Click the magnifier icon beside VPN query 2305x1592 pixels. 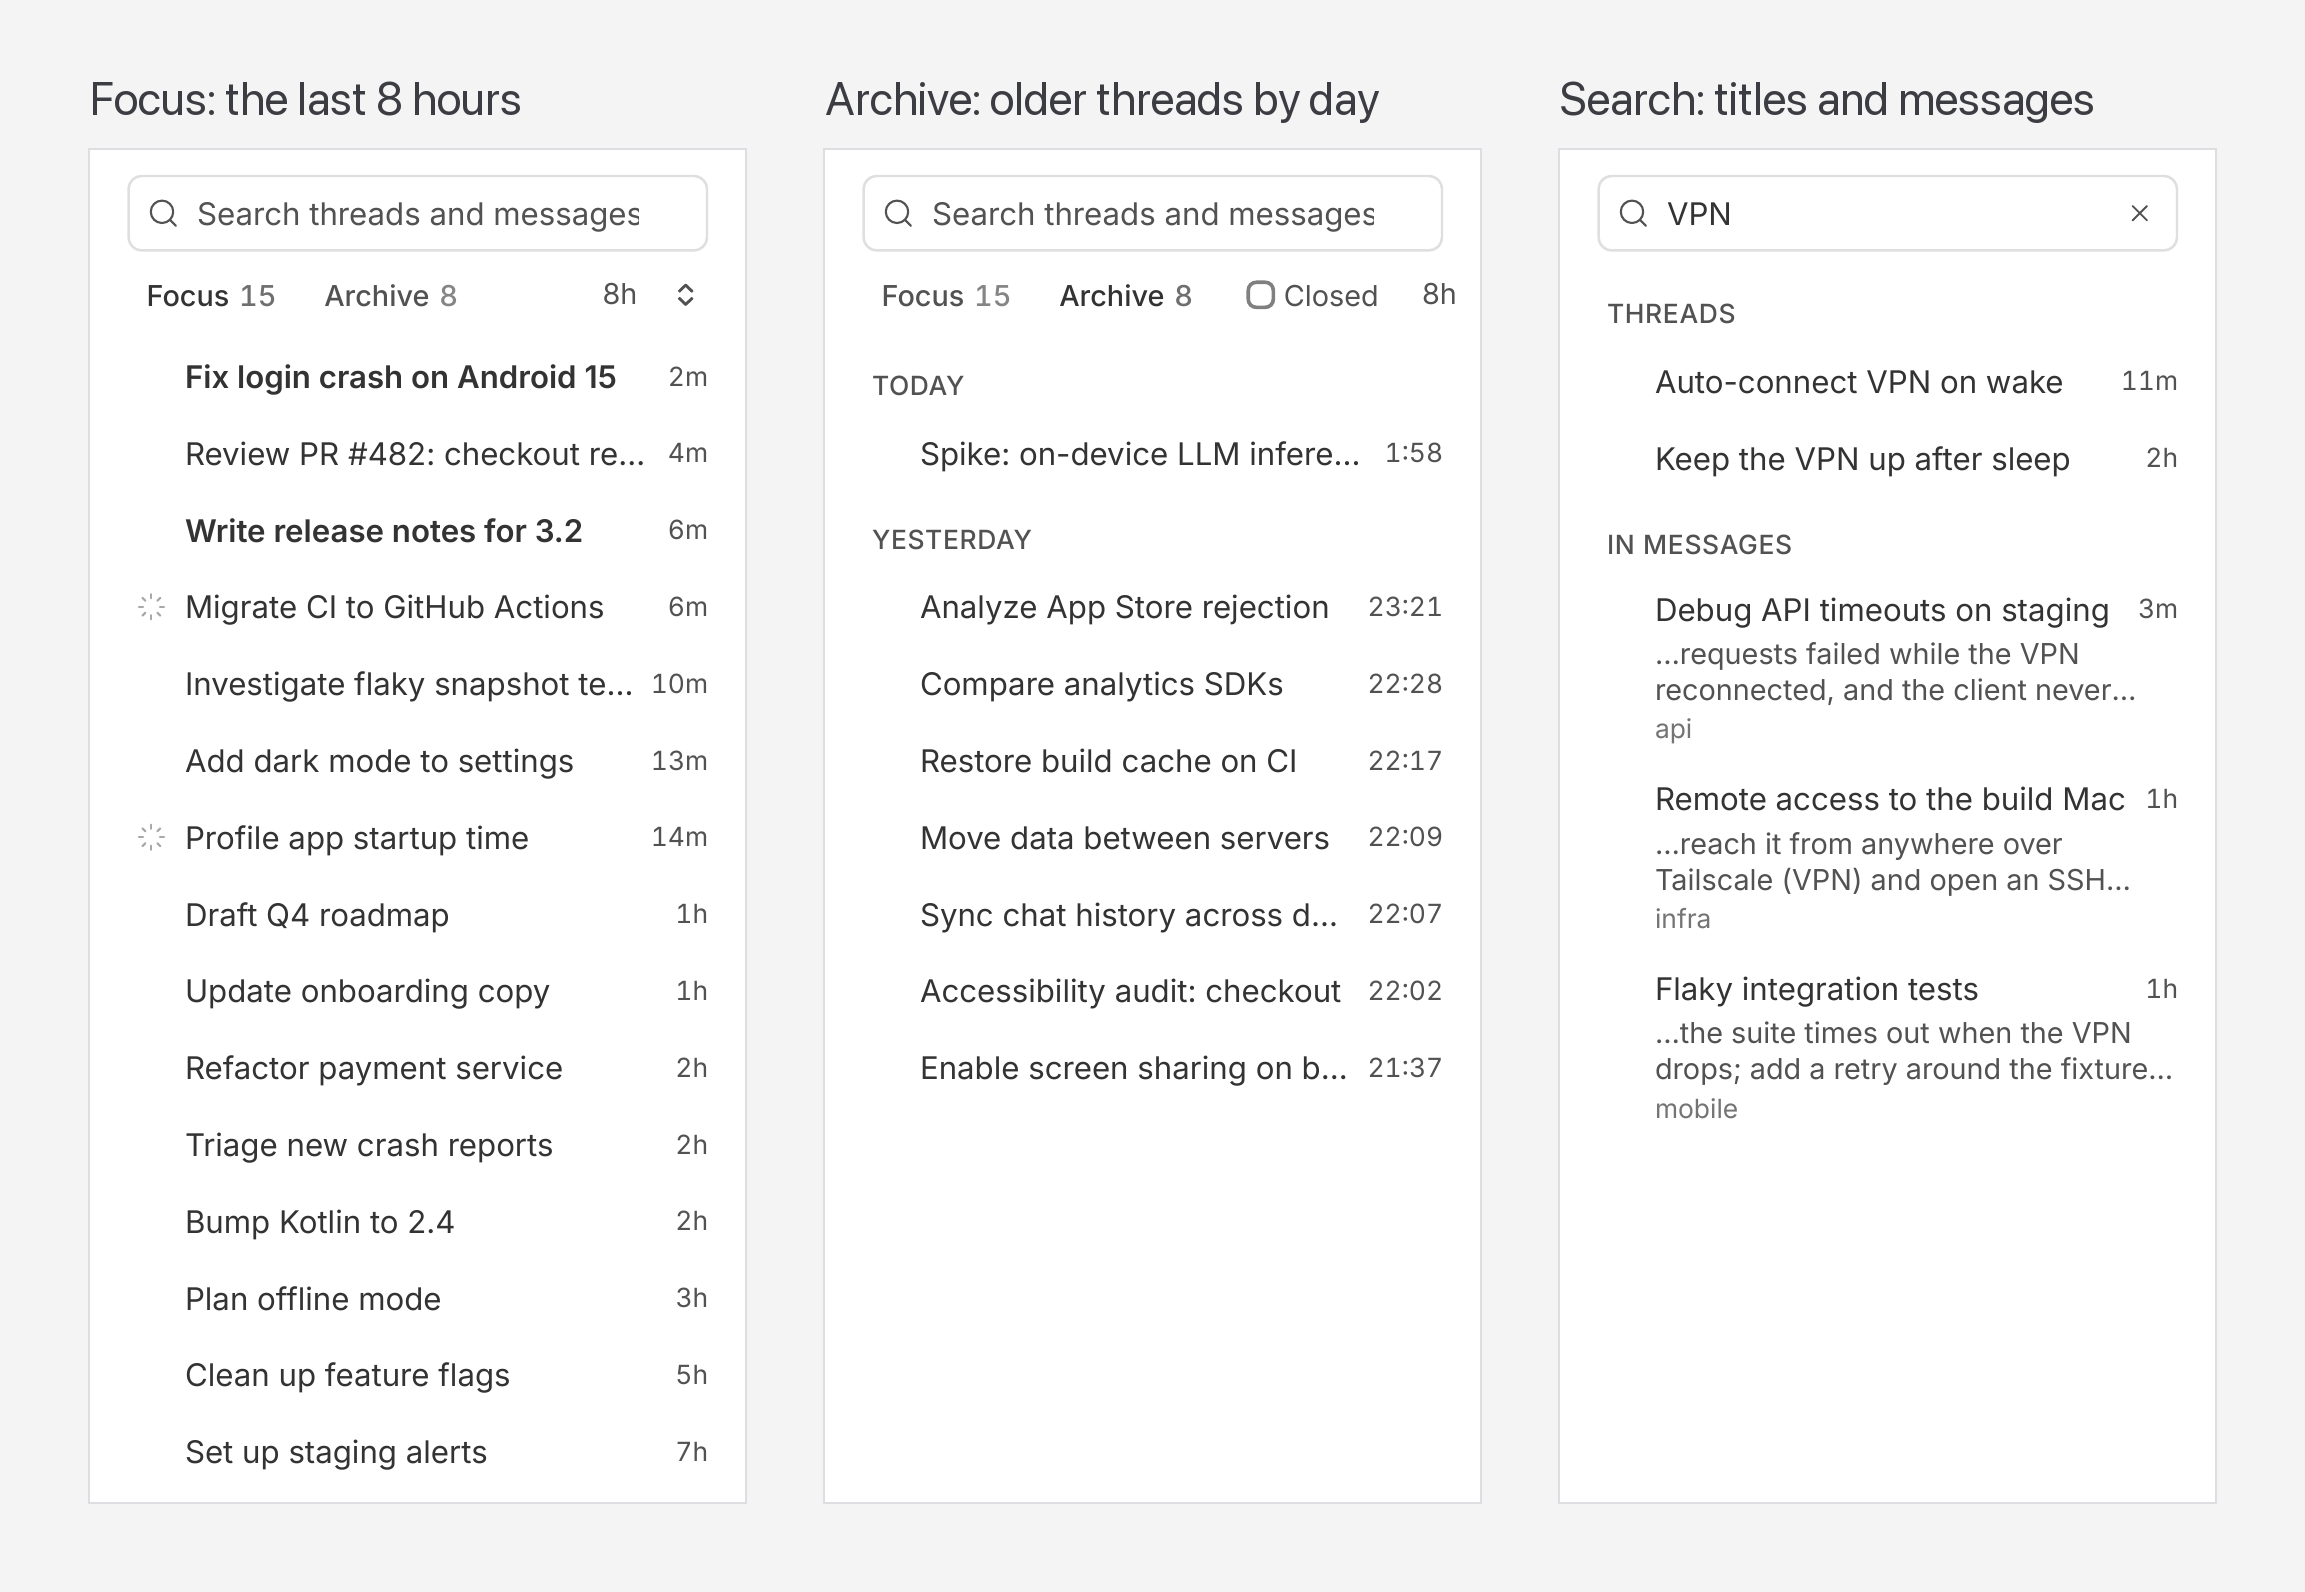click(x=1633, y=213)
